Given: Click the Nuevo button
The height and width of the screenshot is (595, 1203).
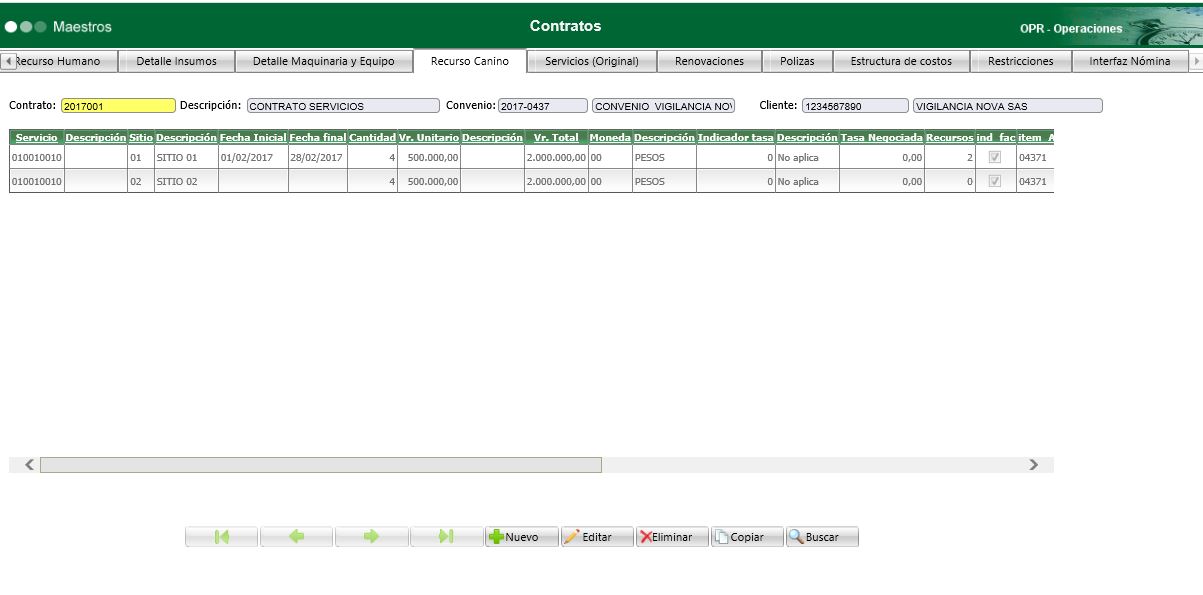Looking at the screenshot, I should [521, 537].
